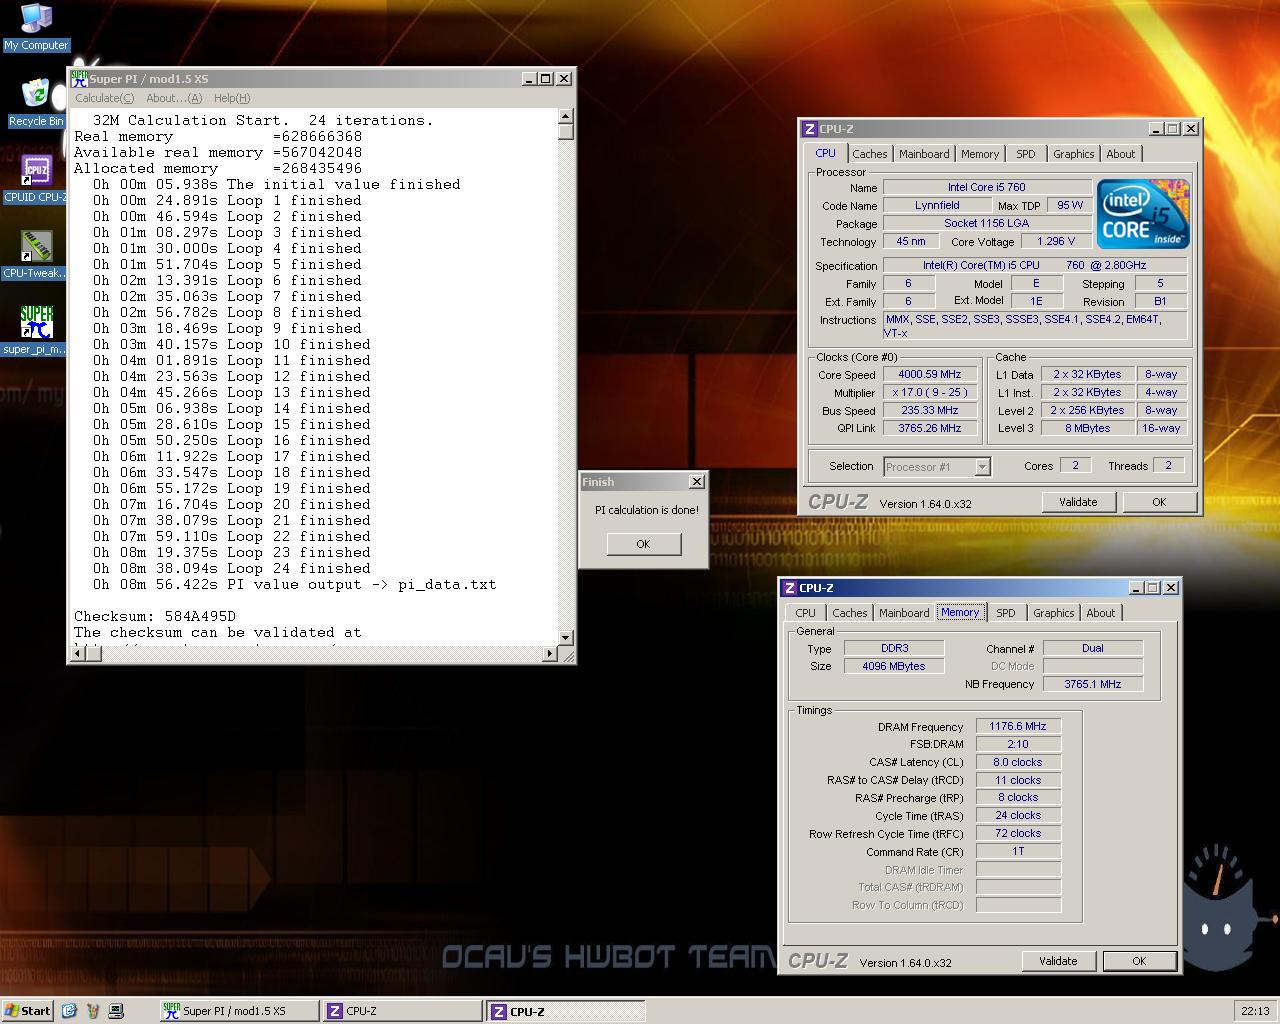1280x1024 pixels.
Task: Click OK in bottom CPU-Z window
Action: (1139, 961)
